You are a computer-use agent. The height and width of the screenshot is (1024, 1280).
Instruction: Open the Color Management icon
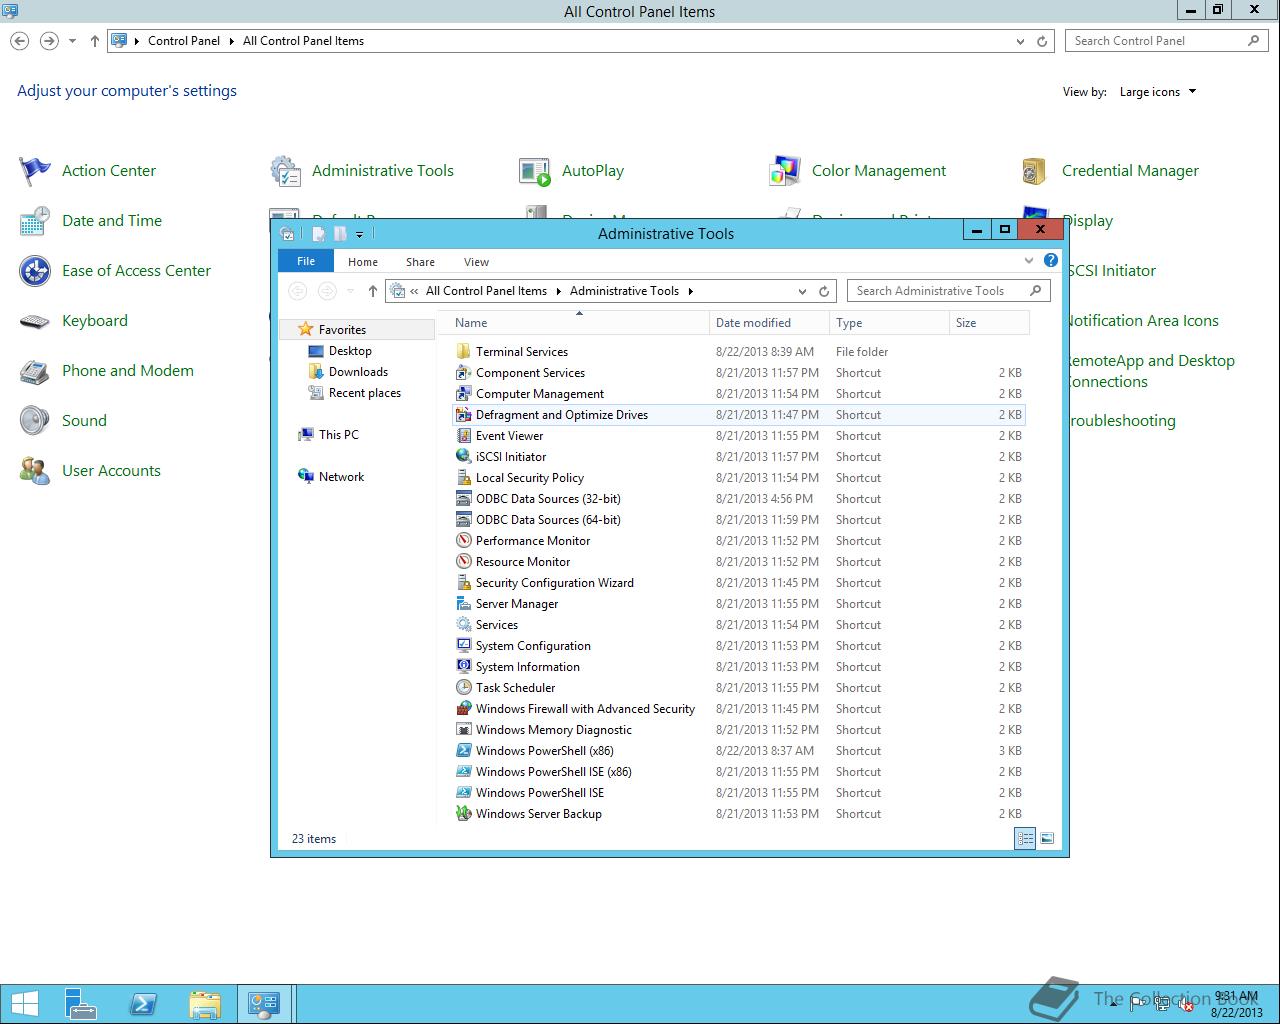point(785,171)
